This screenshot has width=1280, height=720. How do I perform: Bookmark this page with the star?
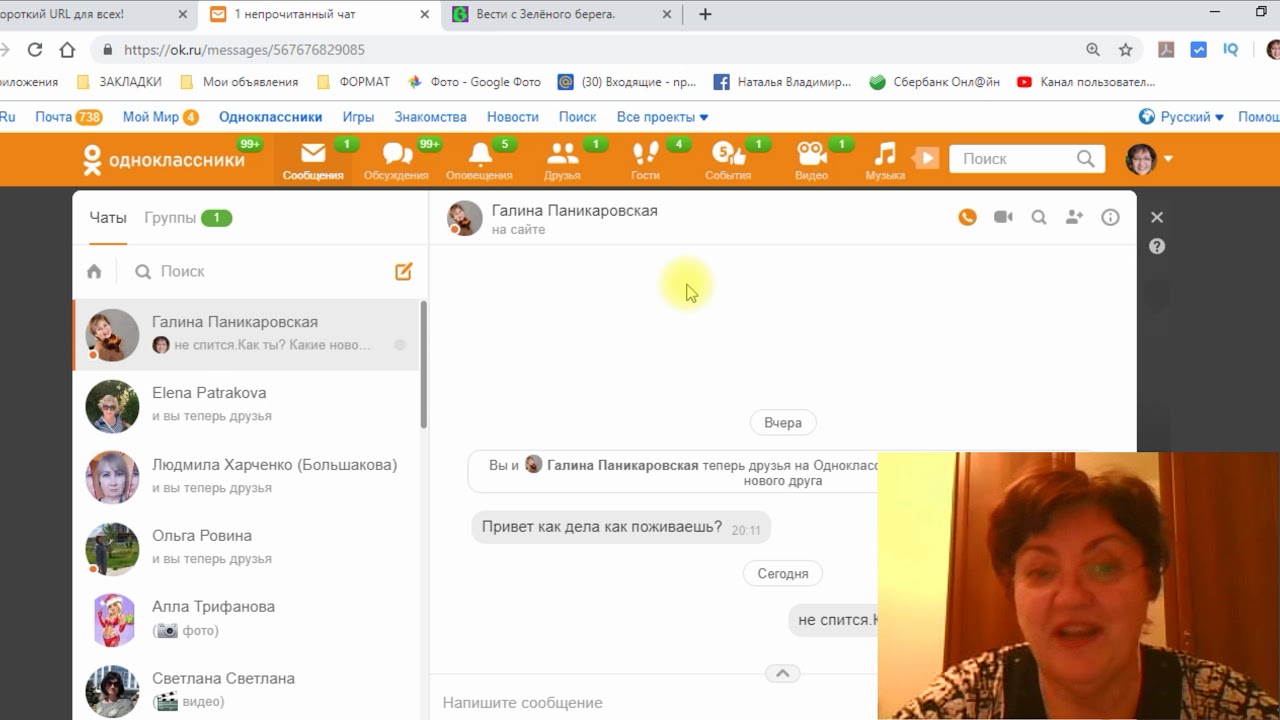point(1125,50)
